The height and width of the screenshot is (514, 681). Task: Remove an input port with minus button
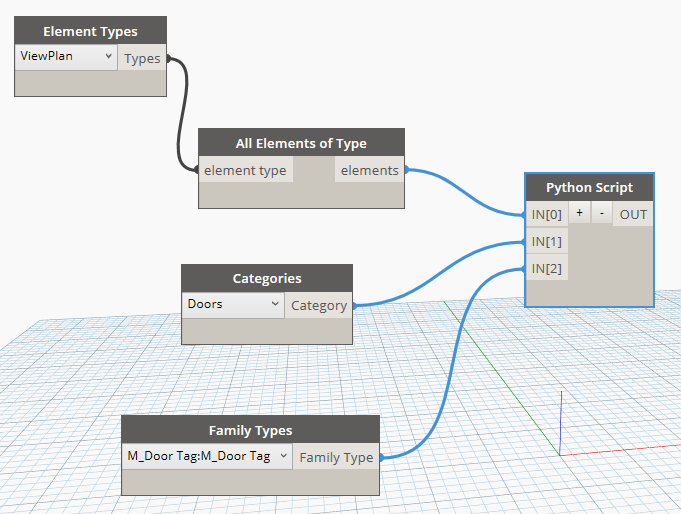[x=601, y=214]
